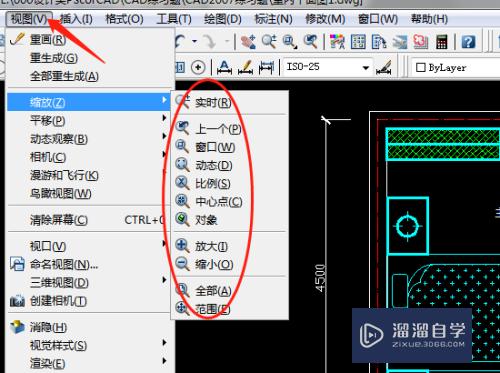Screen dimensions: 500x373
Task: Expand the 渲染(E) submenu
Action: coord(89,364)
